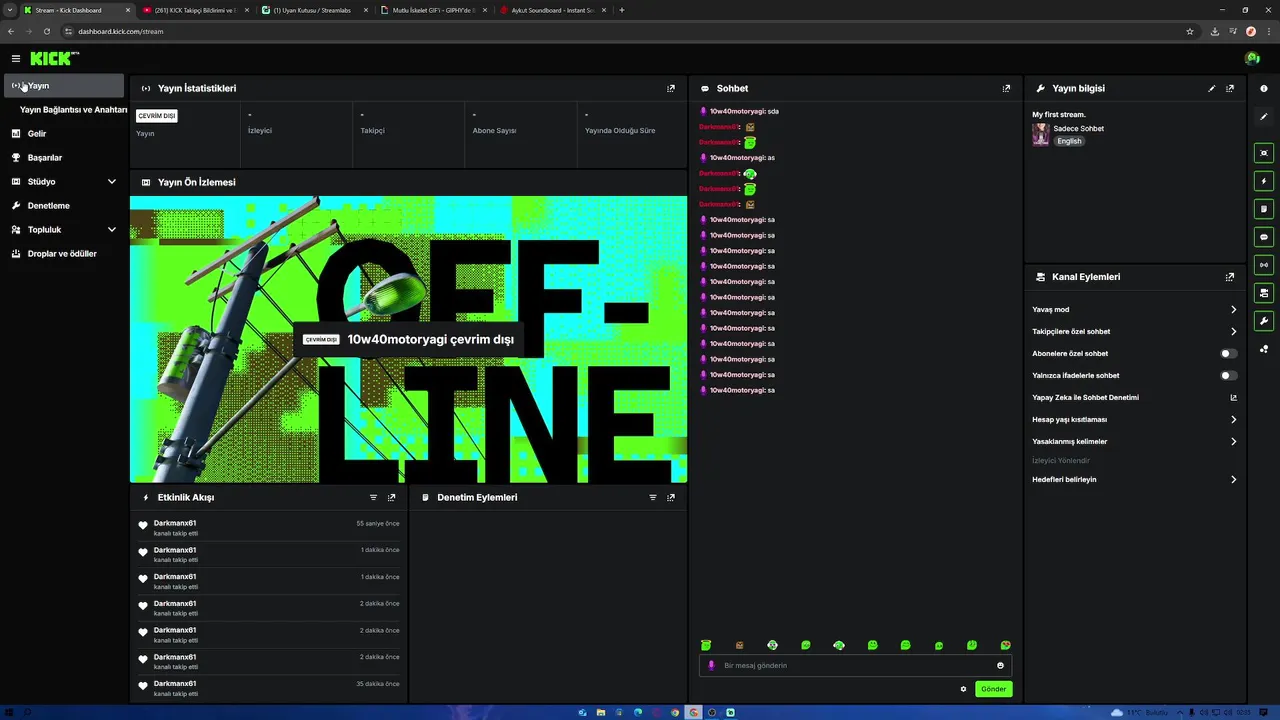
Task: Open the browser downloads icon
Action: [x=1215, y=31]
